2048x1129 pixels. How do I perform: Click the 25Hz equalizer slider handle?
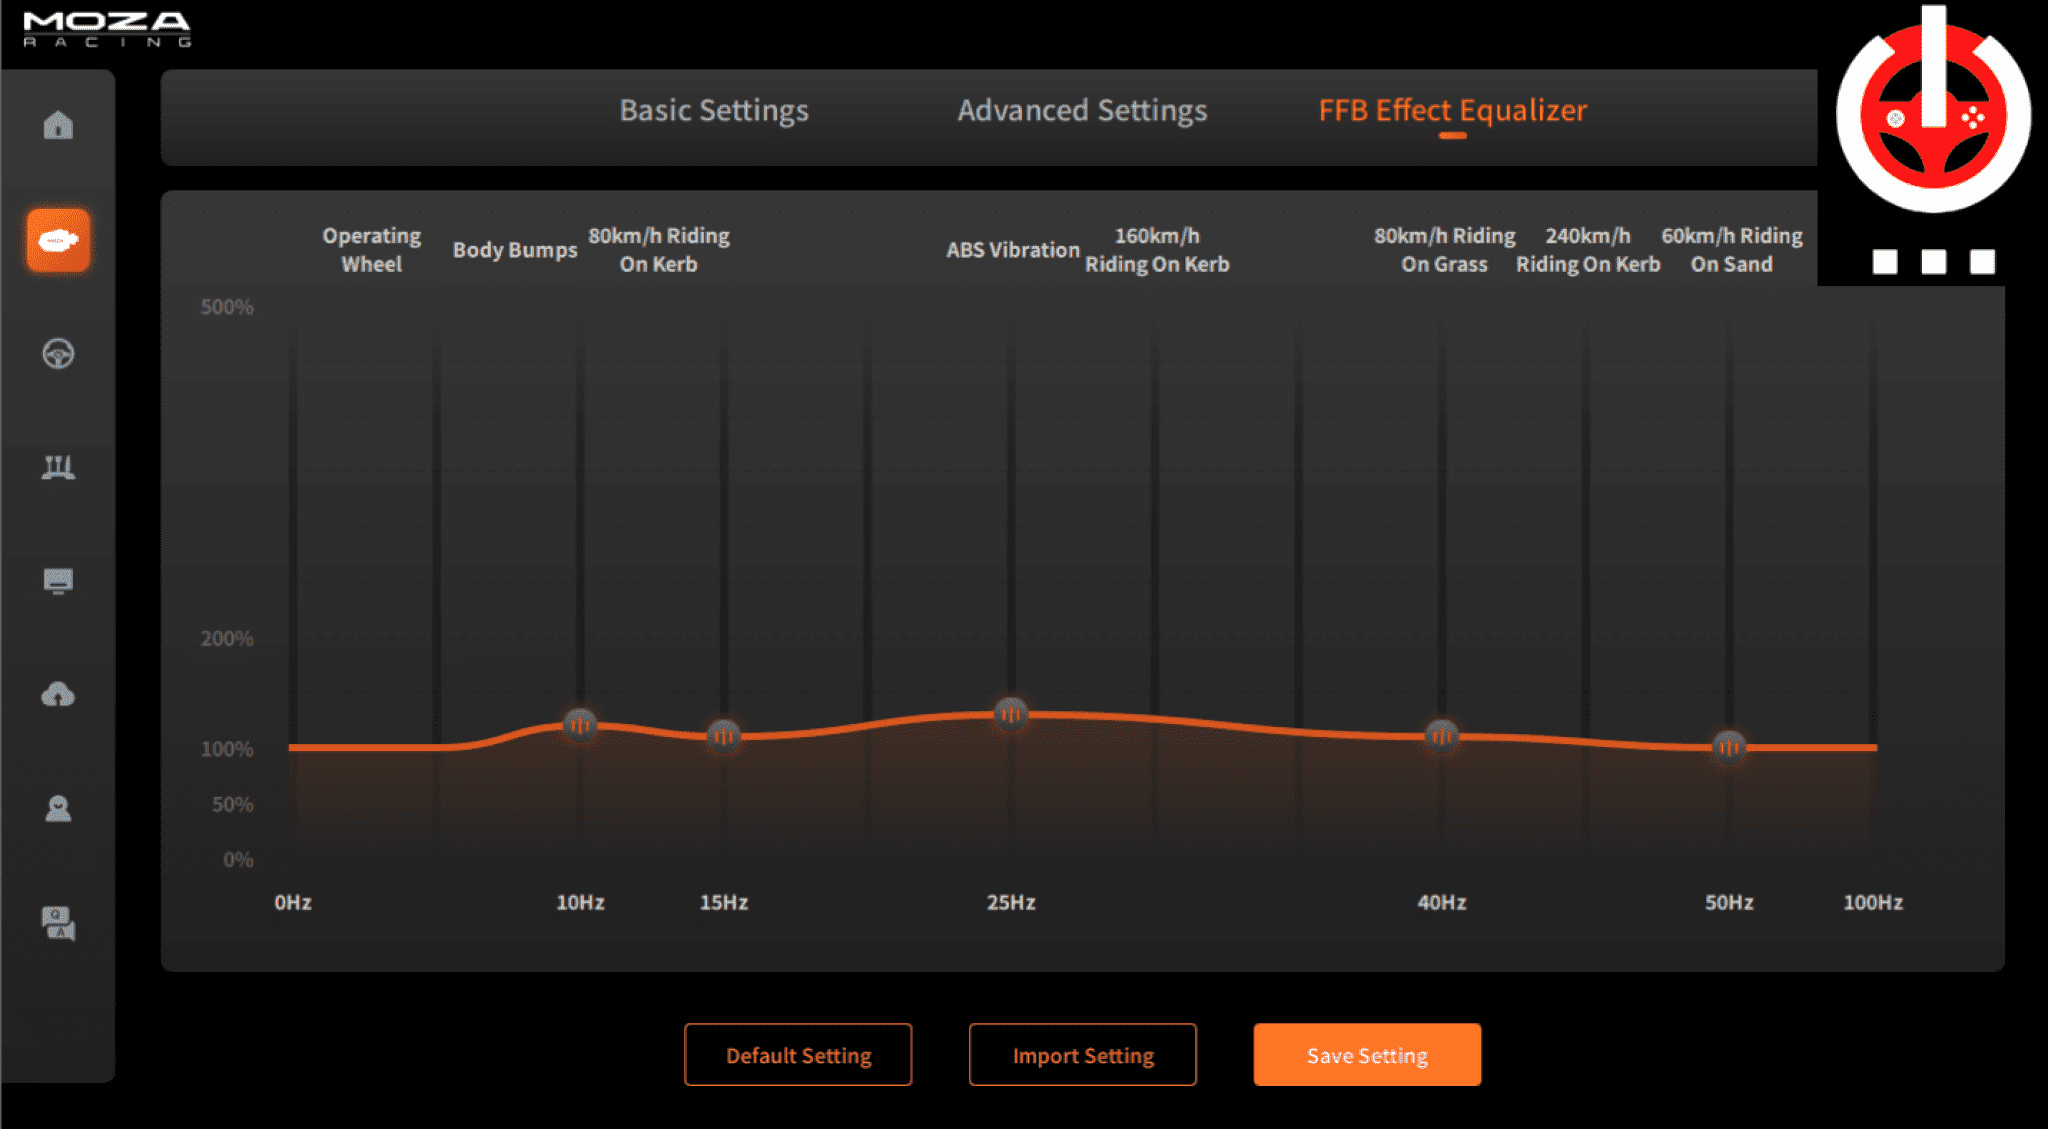(x=1011, y=713)
